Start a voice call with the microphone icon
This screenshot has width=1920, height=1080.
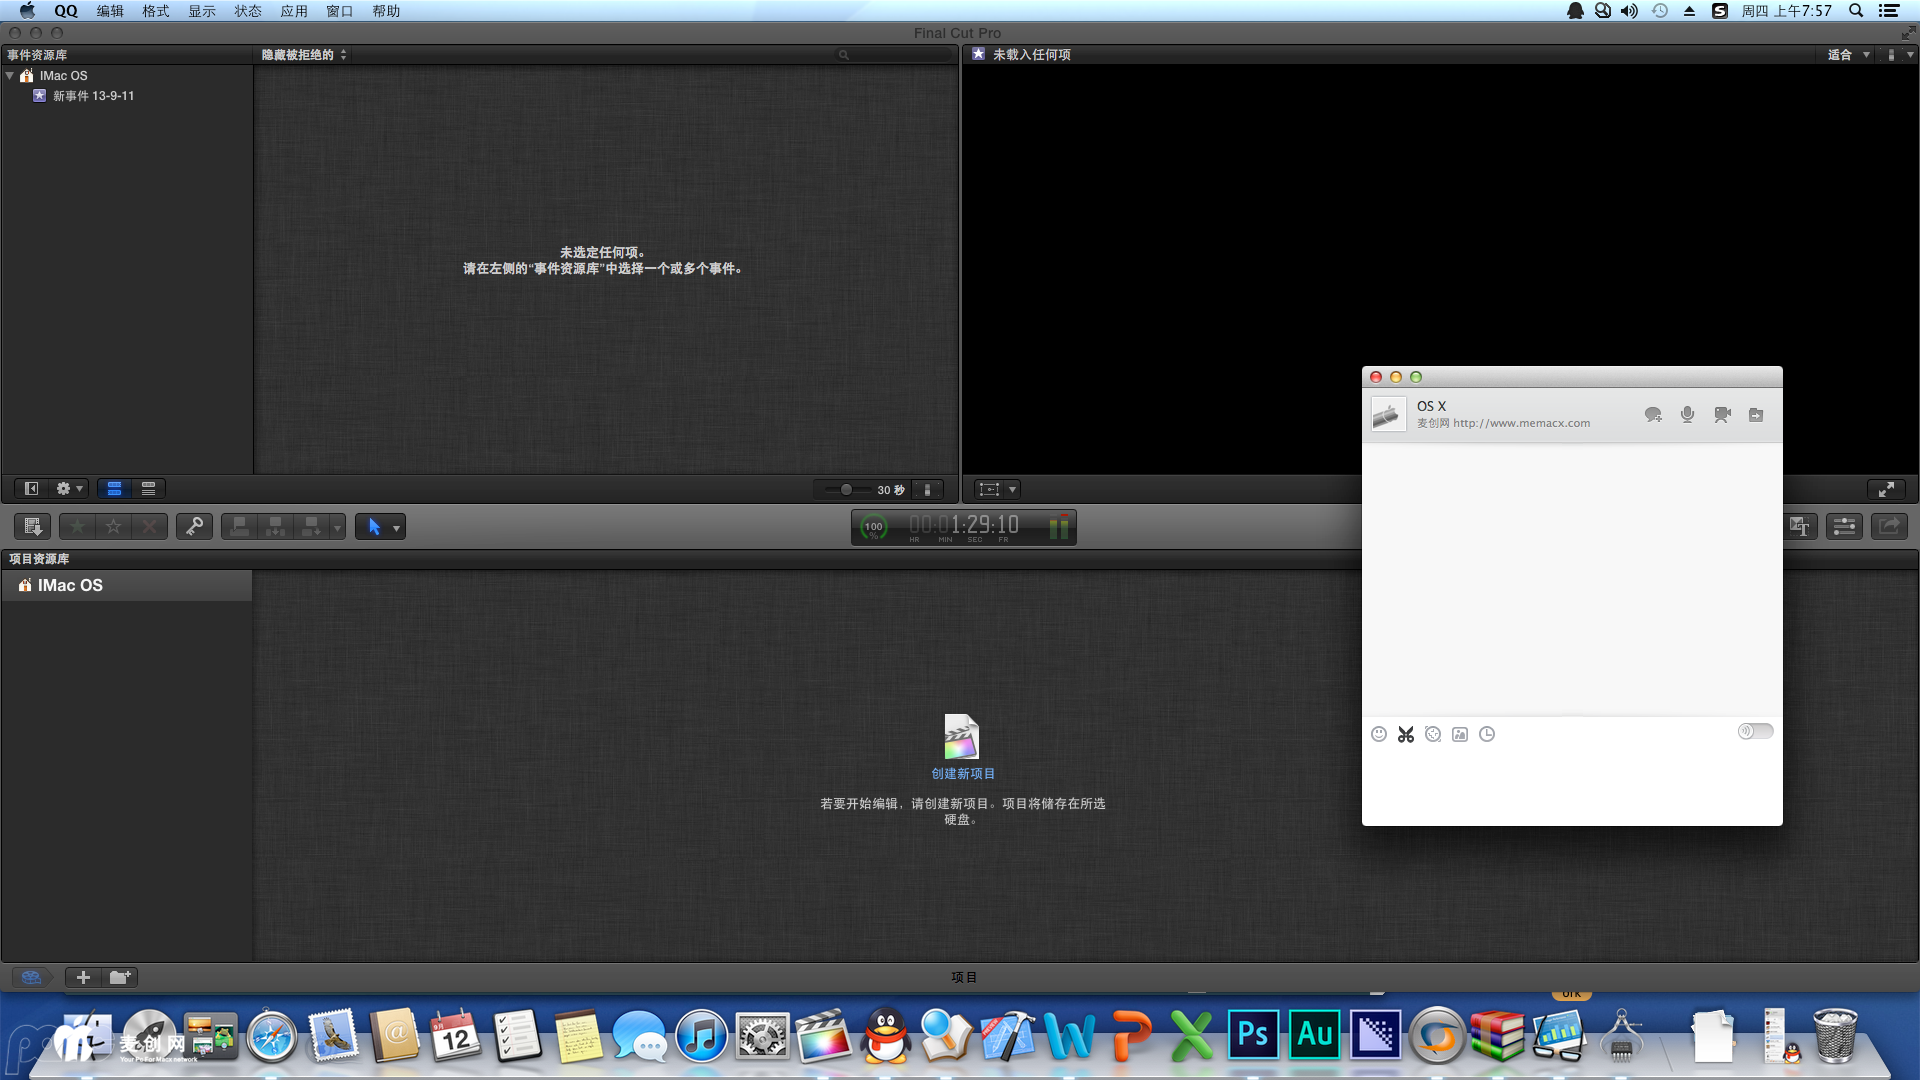(x=1687, y=414)
